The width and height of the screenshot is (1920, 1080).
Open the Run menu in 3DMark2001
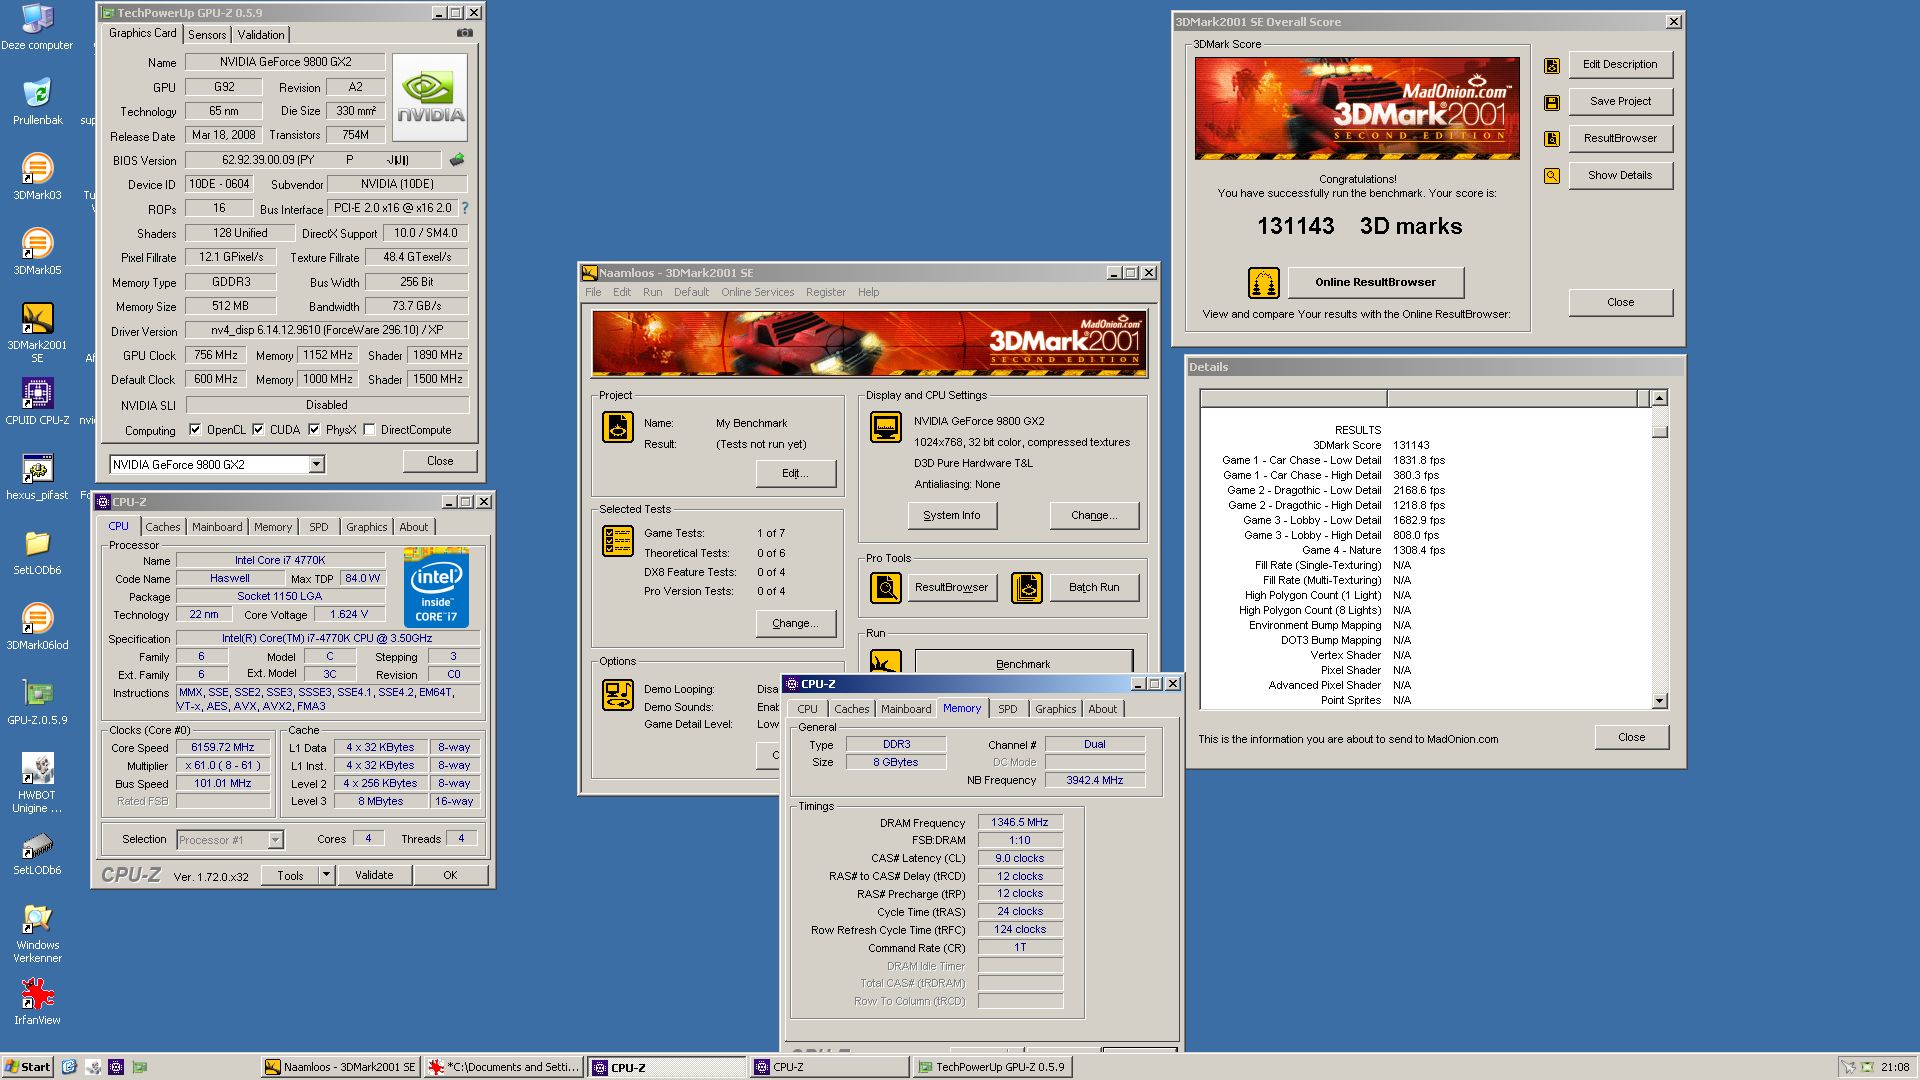pyautogui.click(x=652, y=292)
